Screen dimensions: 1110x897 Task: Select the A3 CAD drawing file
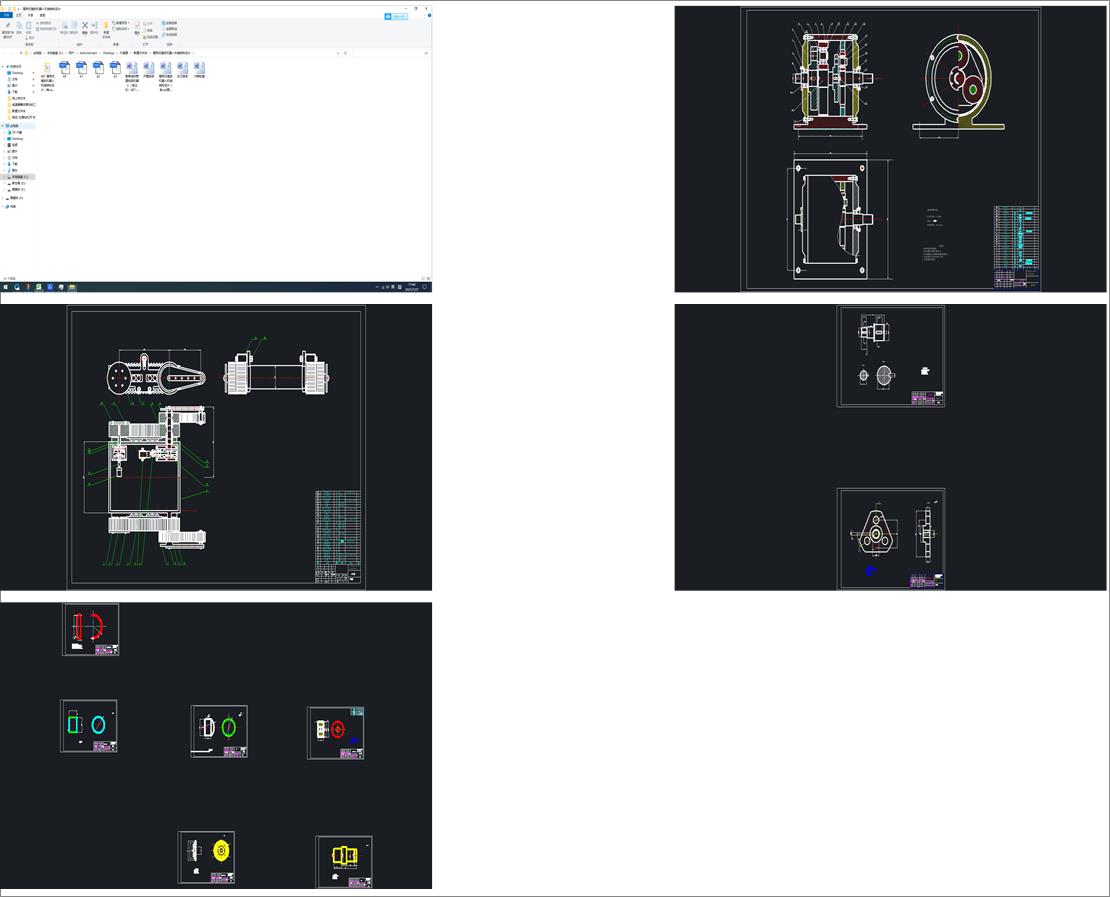click(x=115, y=69)
